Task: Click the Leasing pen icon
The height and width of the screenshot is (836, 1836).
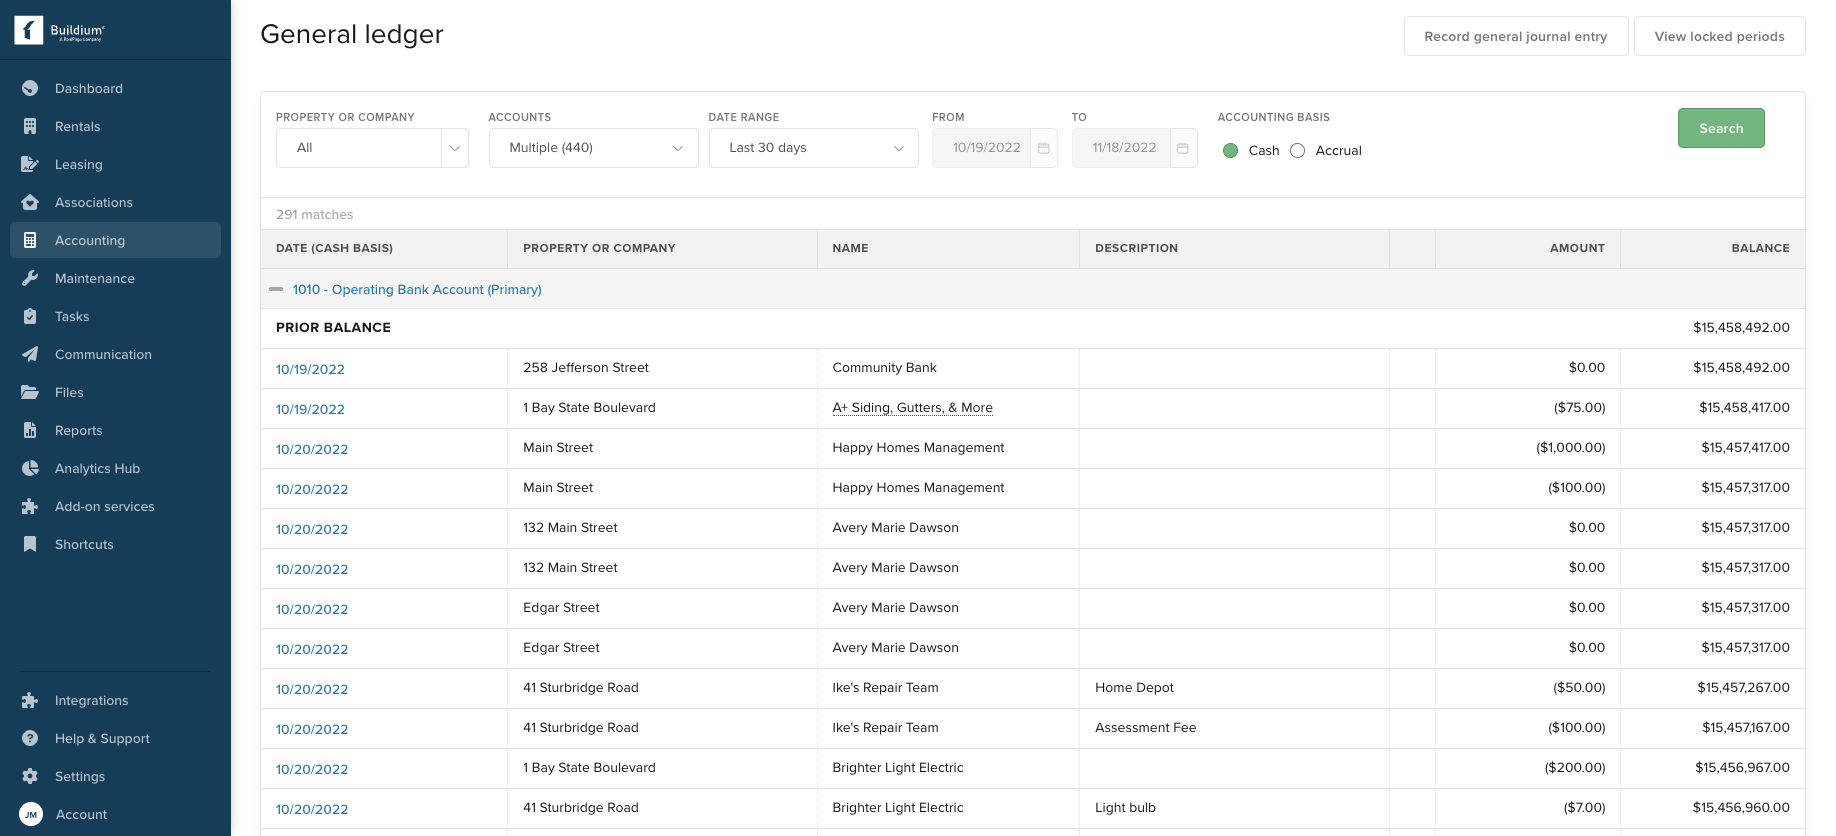Action: click(x=30, y=164)
